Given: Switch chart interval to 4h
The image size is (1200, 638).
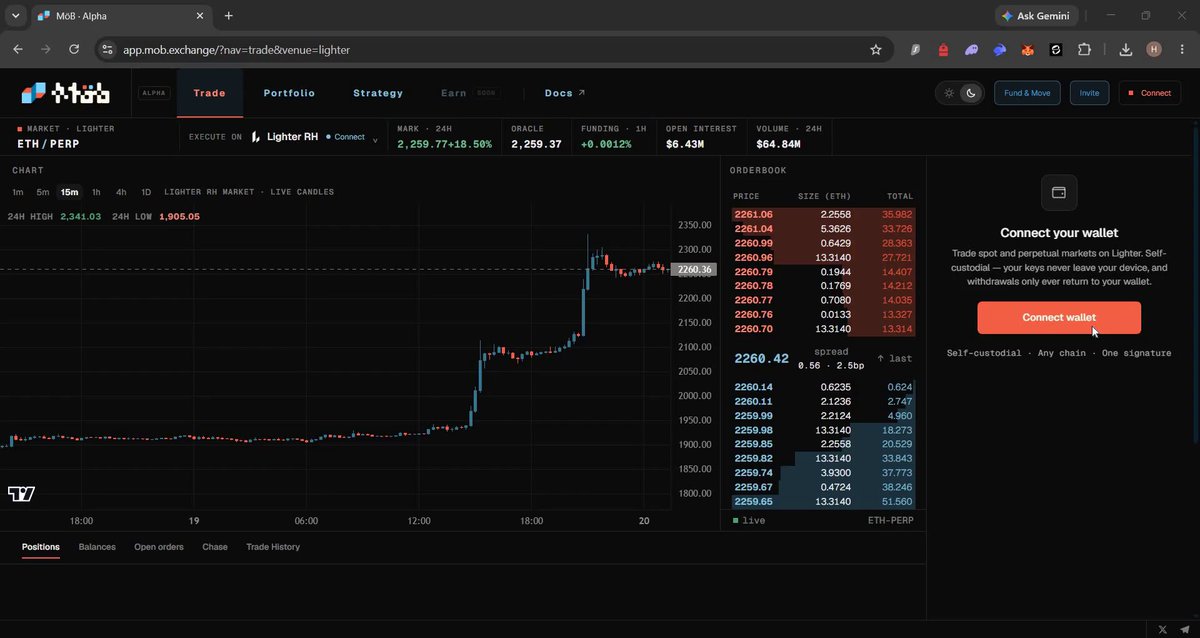Looking at the screenshot, I should 121,192.
